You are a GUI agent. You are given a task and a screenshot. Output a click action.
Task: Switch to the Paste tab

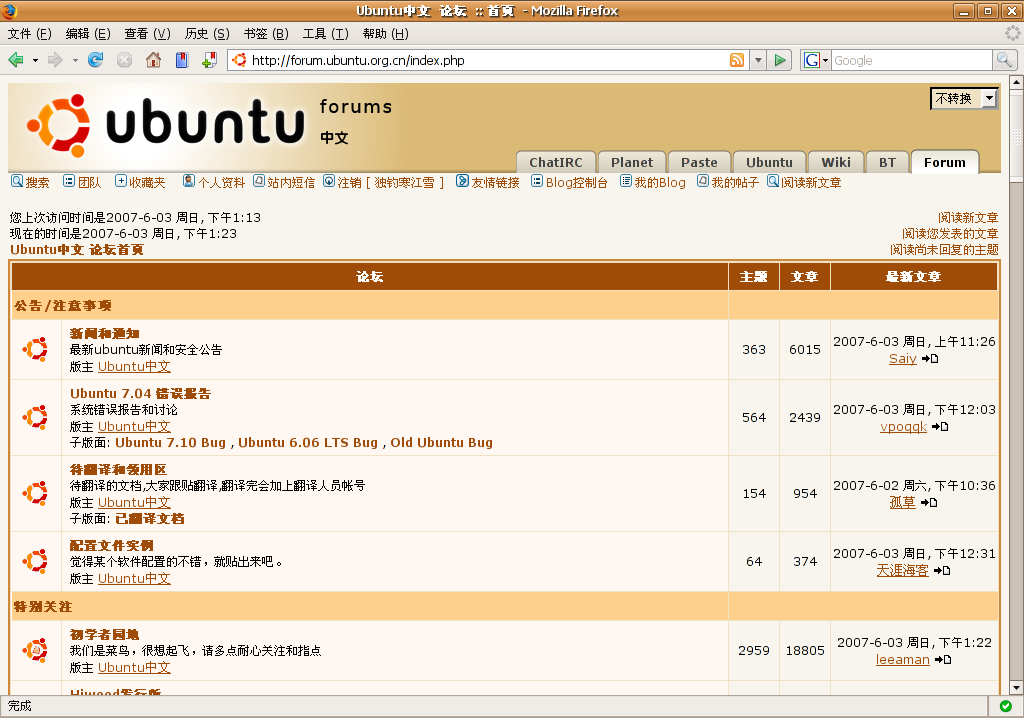point(699,162)
